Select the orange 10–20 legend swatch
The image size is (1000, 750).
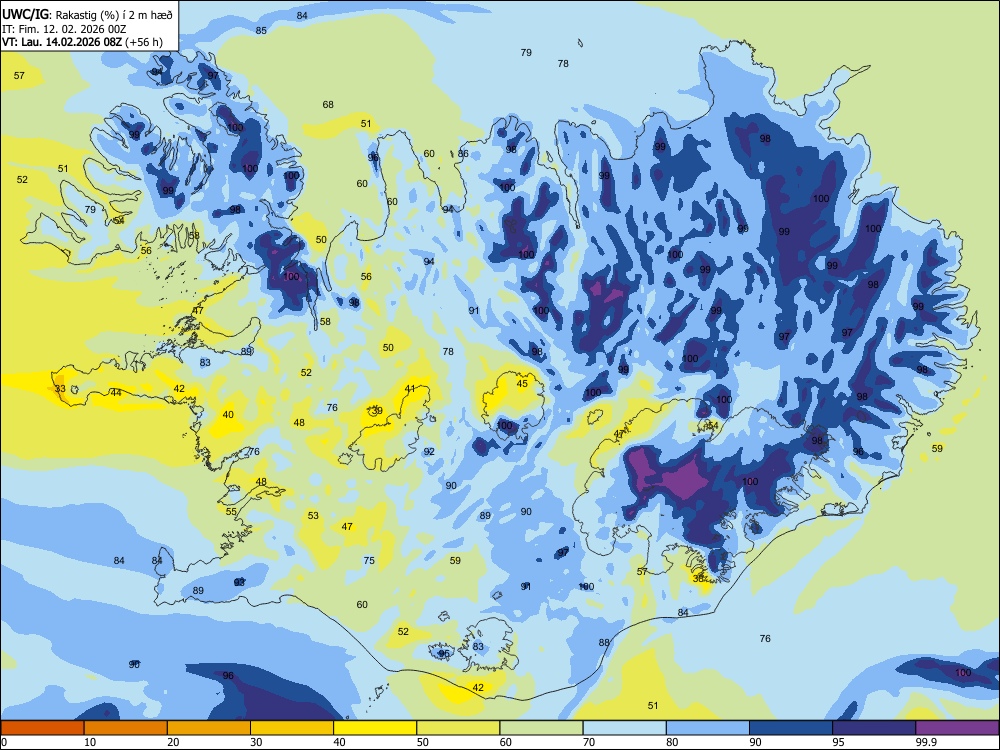tap(126, 728)
